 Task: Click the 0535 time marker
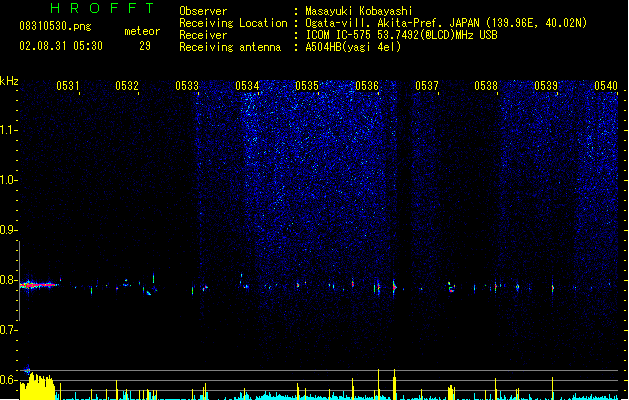[307, 86]
